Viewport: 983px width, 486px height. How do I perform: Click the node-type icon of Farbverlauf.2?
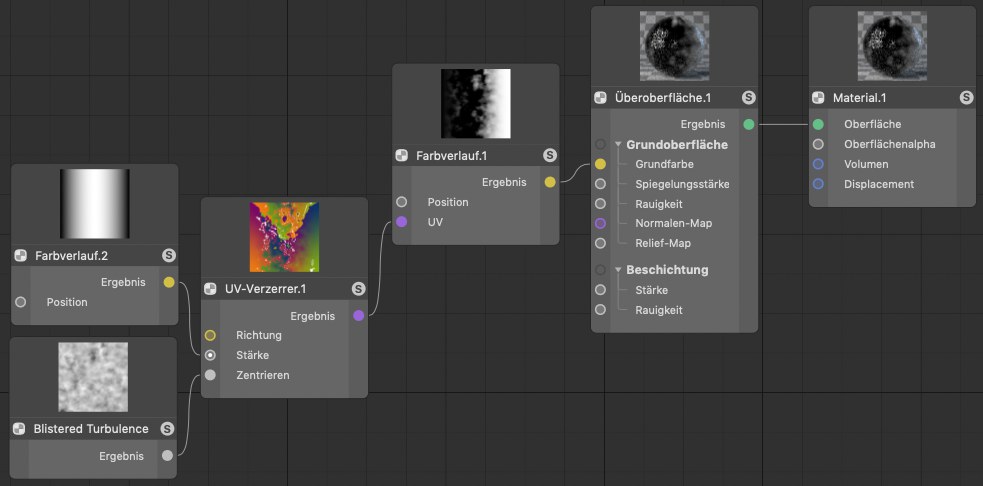[21, 255]
